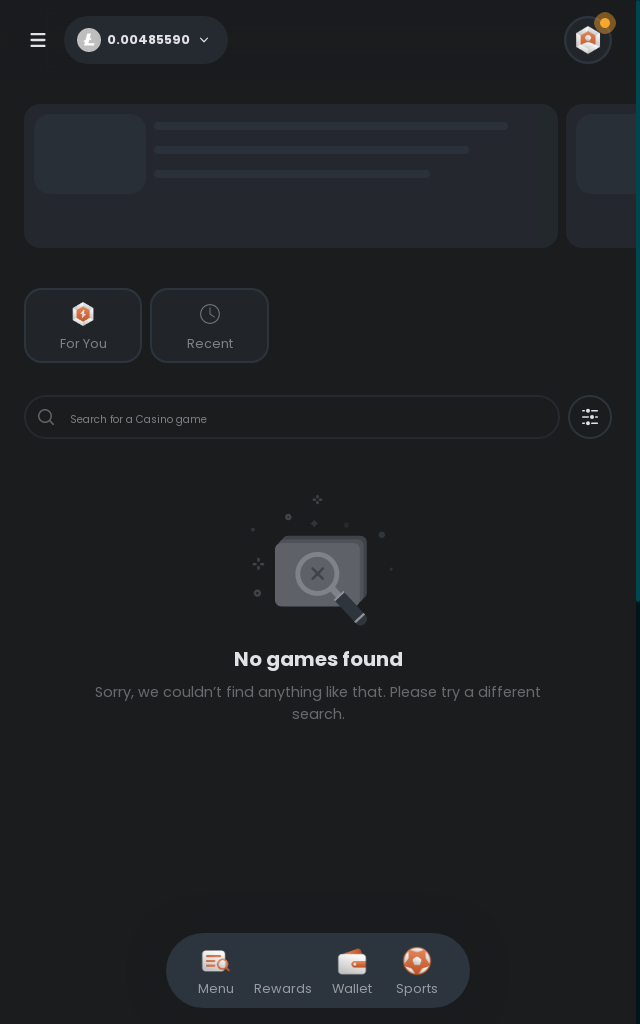Open the Wallet from bottom navigation

(352, 972)
